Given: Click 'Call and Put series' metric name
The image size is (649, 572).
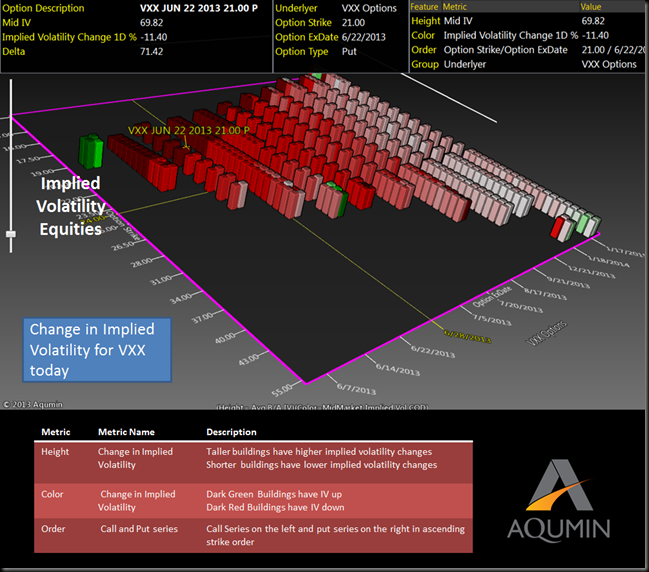Looking at the screenshot, I should [x=139, y=529].
